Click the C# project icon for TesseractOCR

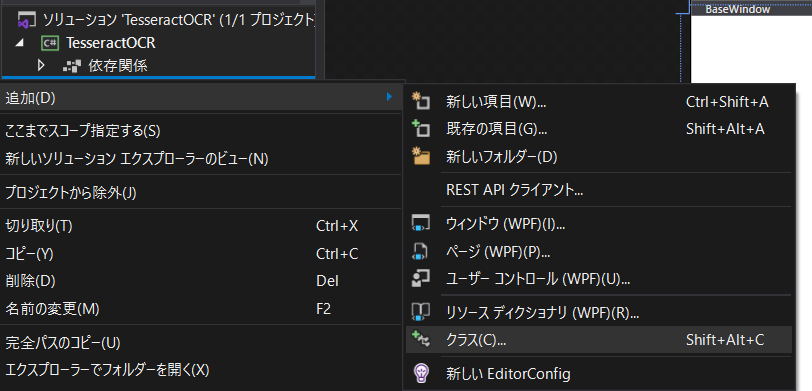click(x=50, y=43)
